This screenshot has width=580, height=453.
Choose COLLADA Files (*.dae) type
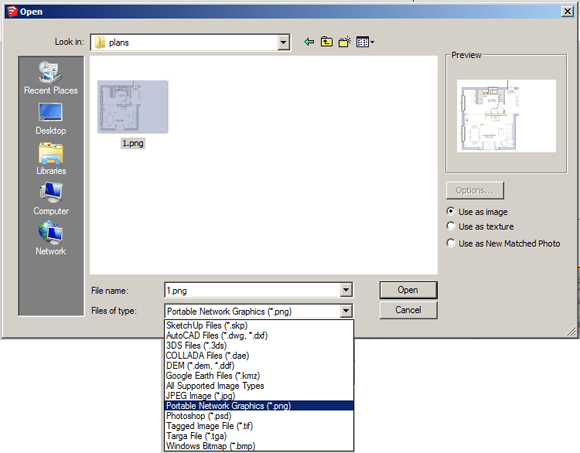click(259, 355)
